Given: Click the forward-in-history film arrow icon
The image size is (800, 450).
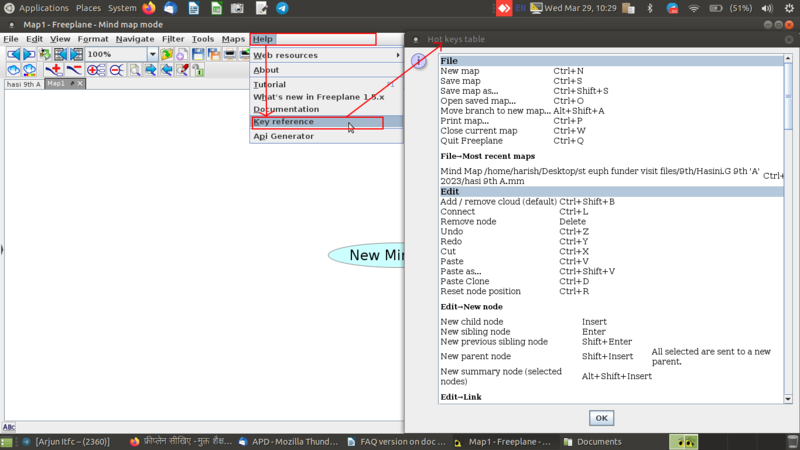Looking at the screenshot, I should click(x=77, y=54).
